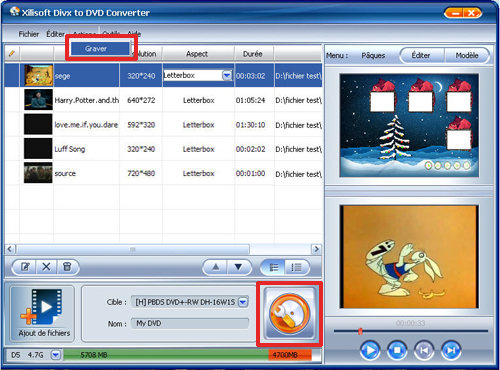Open the Aspect dropdown for sege
500x370 pixels.
point(227,75)
